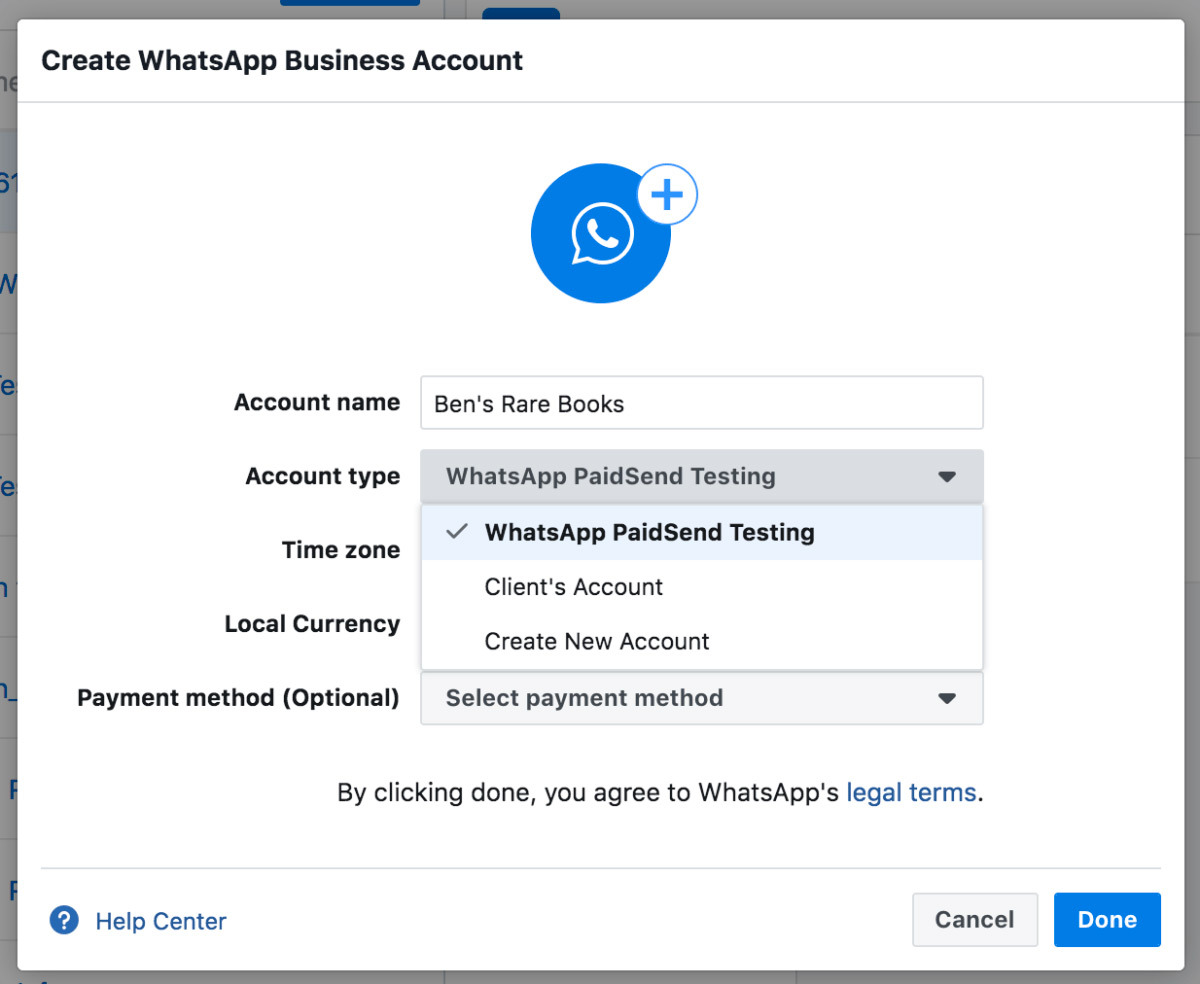Select the WhatsApp PaidSend Testing option
The image size is (1200, 984).
point(649,533)
